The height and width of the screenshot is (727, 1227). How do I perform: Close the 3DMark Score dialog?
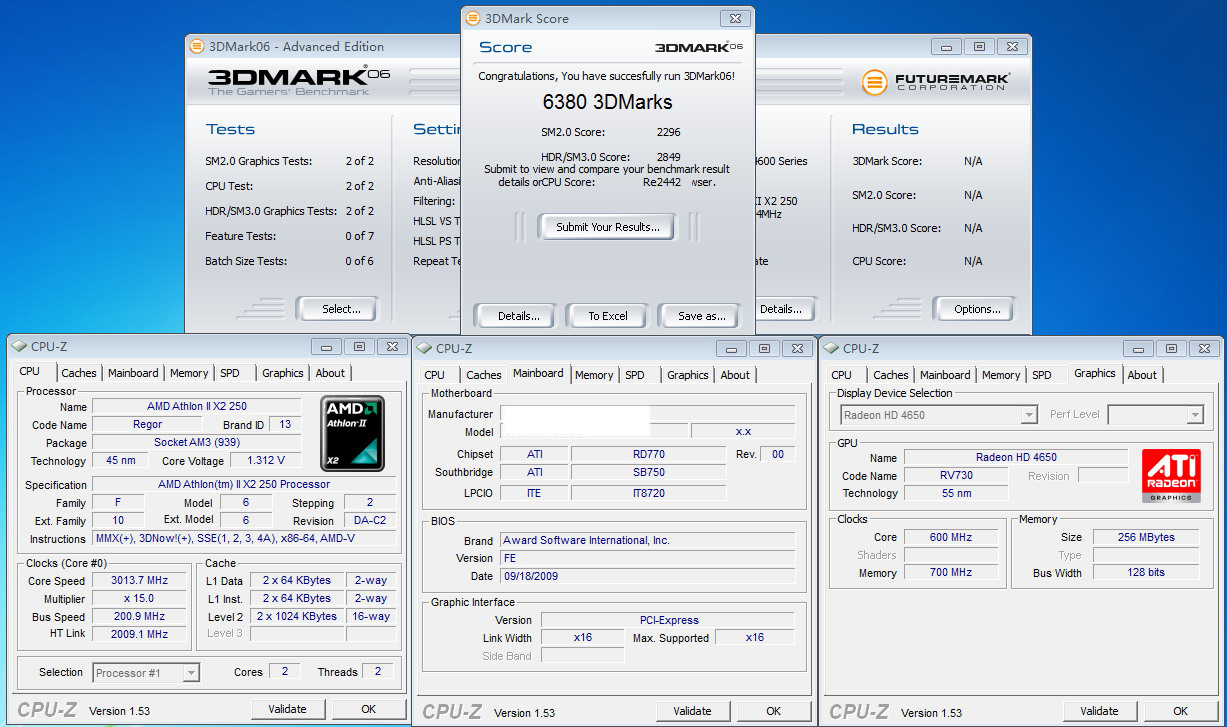(735, 18)
